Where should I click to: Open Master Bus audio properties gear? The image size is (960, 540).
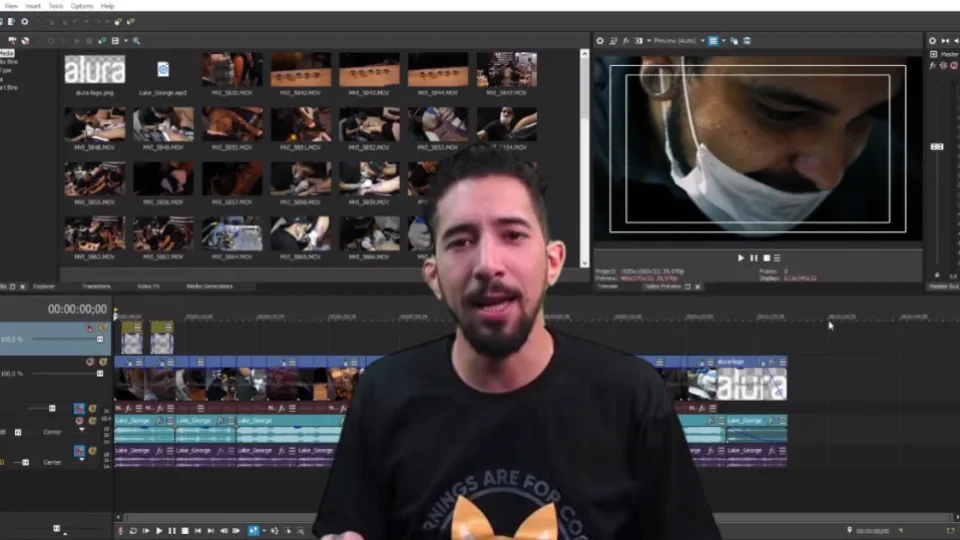point(932,41)
